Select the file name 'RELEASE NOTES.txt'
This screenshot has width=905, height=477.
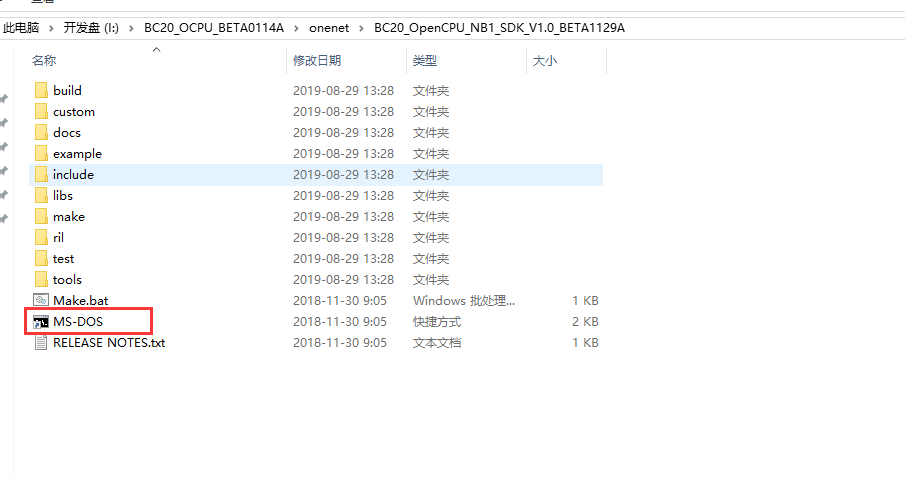click(109, 342)
